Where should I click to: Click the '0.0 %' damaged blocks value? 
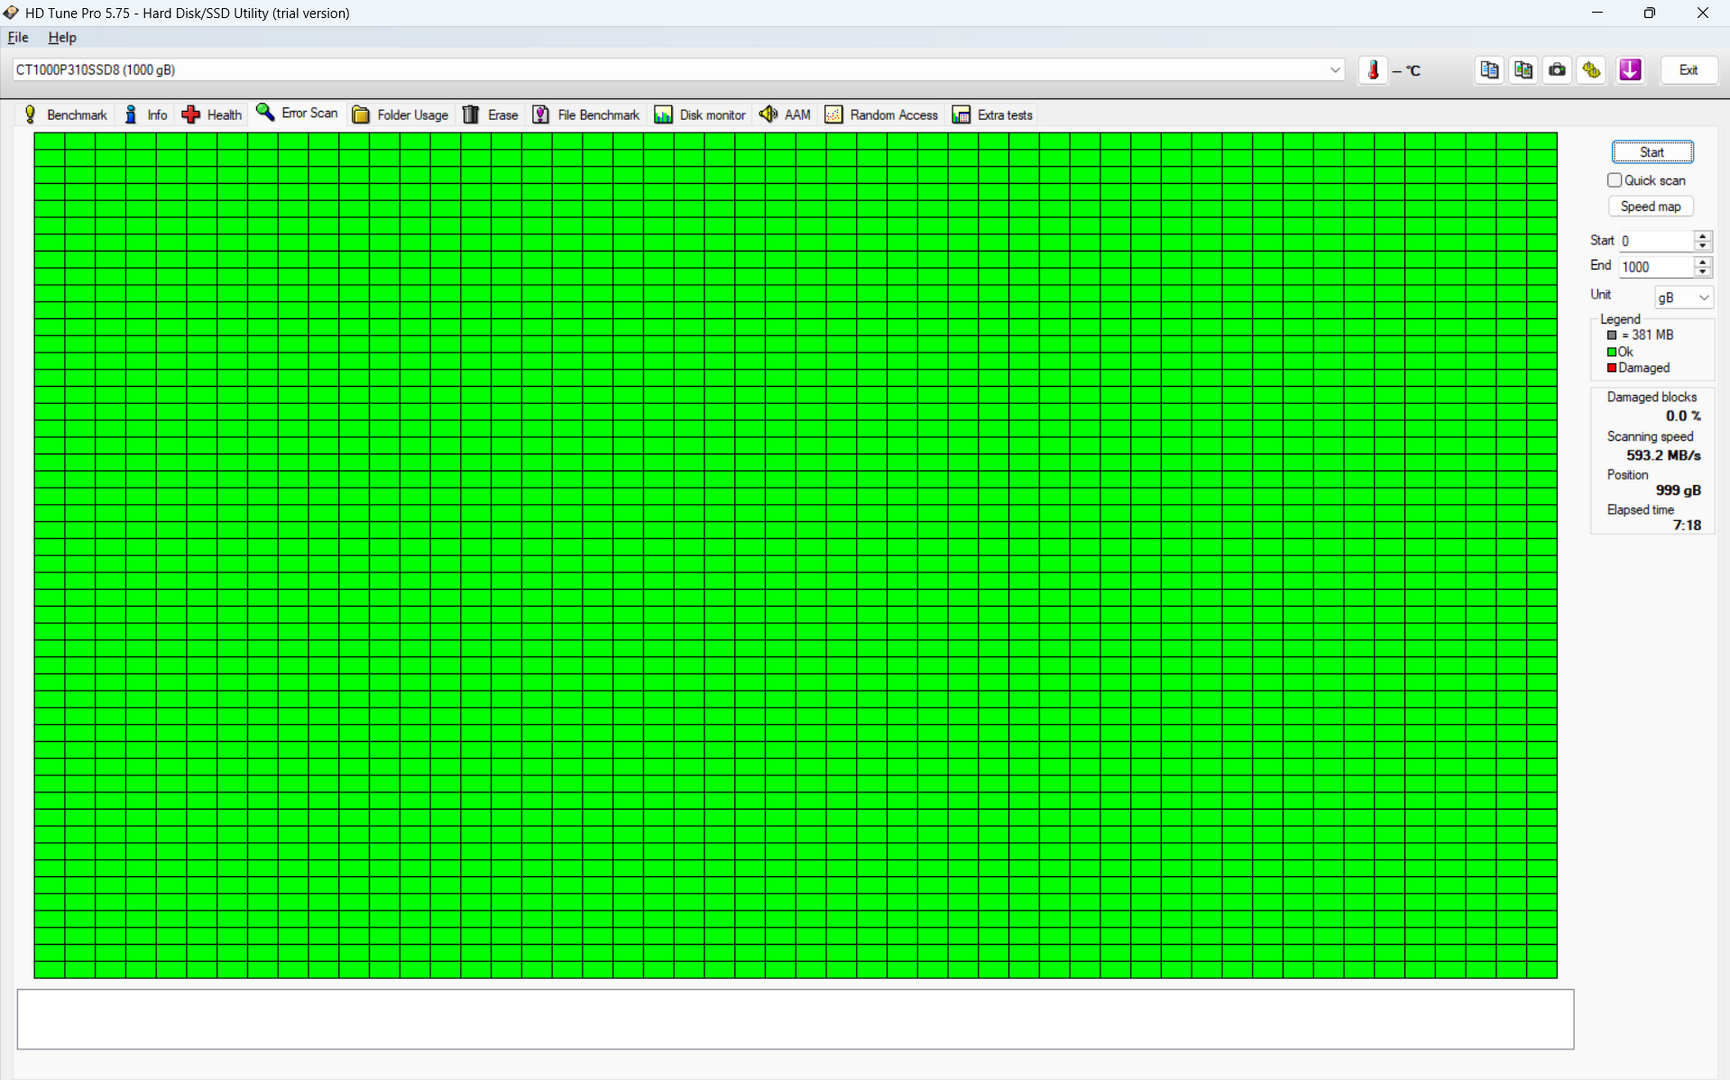click(x=1683, y=416)
